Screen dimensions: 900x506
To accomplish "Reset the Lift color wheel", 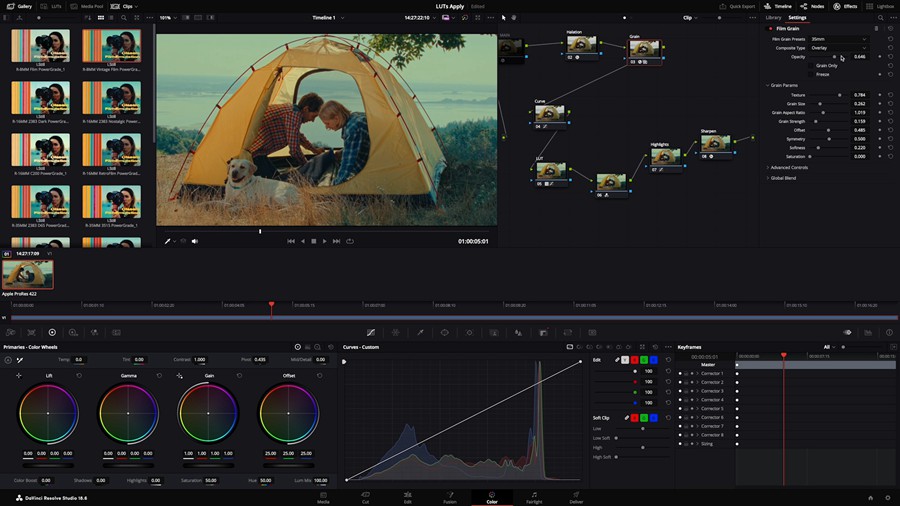I will 79,376.
